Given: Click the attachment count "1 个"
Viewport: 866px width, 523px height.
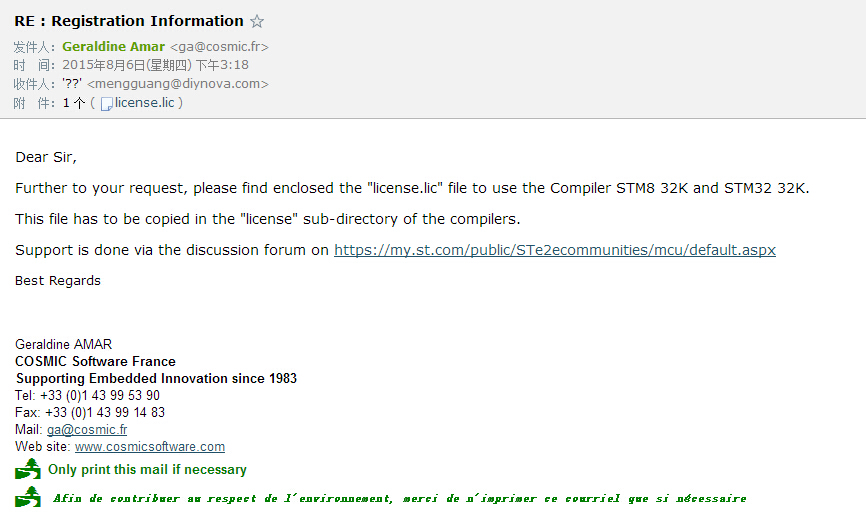Looking at the screenshot, I should [73, 103].
